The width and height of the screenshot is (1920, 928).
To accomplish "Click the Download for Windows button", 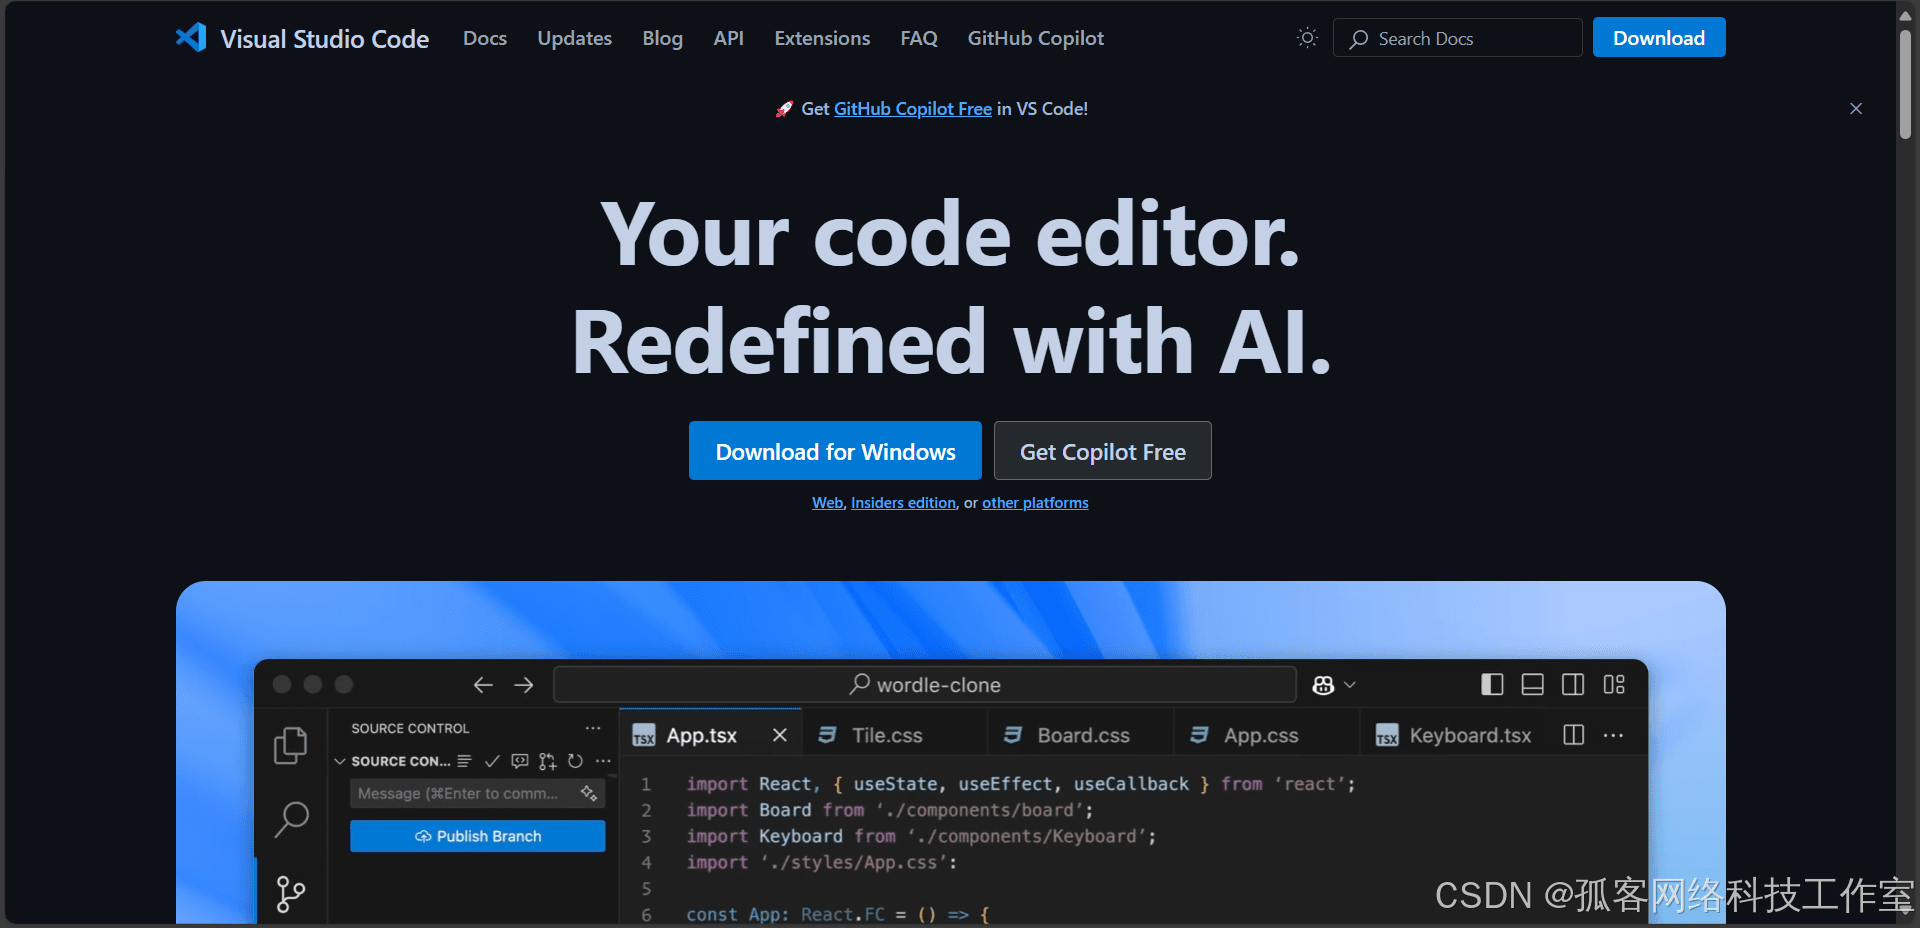I will pyautogui.click(x=835, y=451).
